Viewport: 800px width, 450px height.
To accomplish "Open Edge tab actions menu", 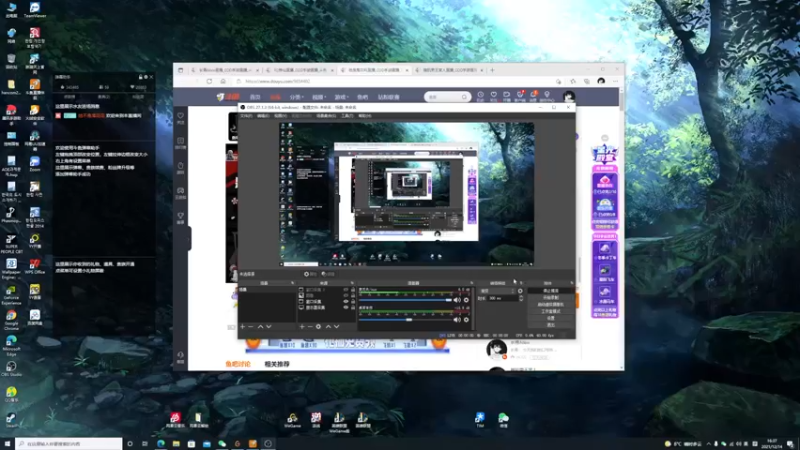I will click(x=181, y=70).
